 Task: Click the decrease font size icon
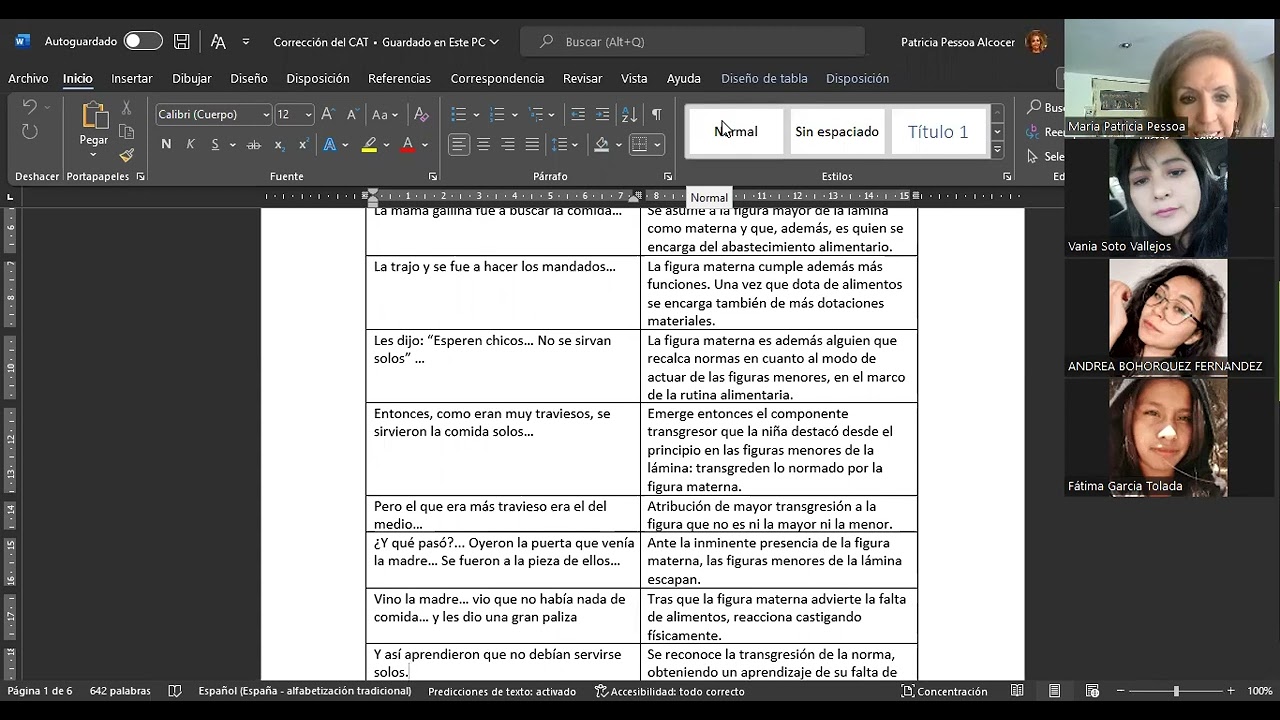(x=351, y=114)
